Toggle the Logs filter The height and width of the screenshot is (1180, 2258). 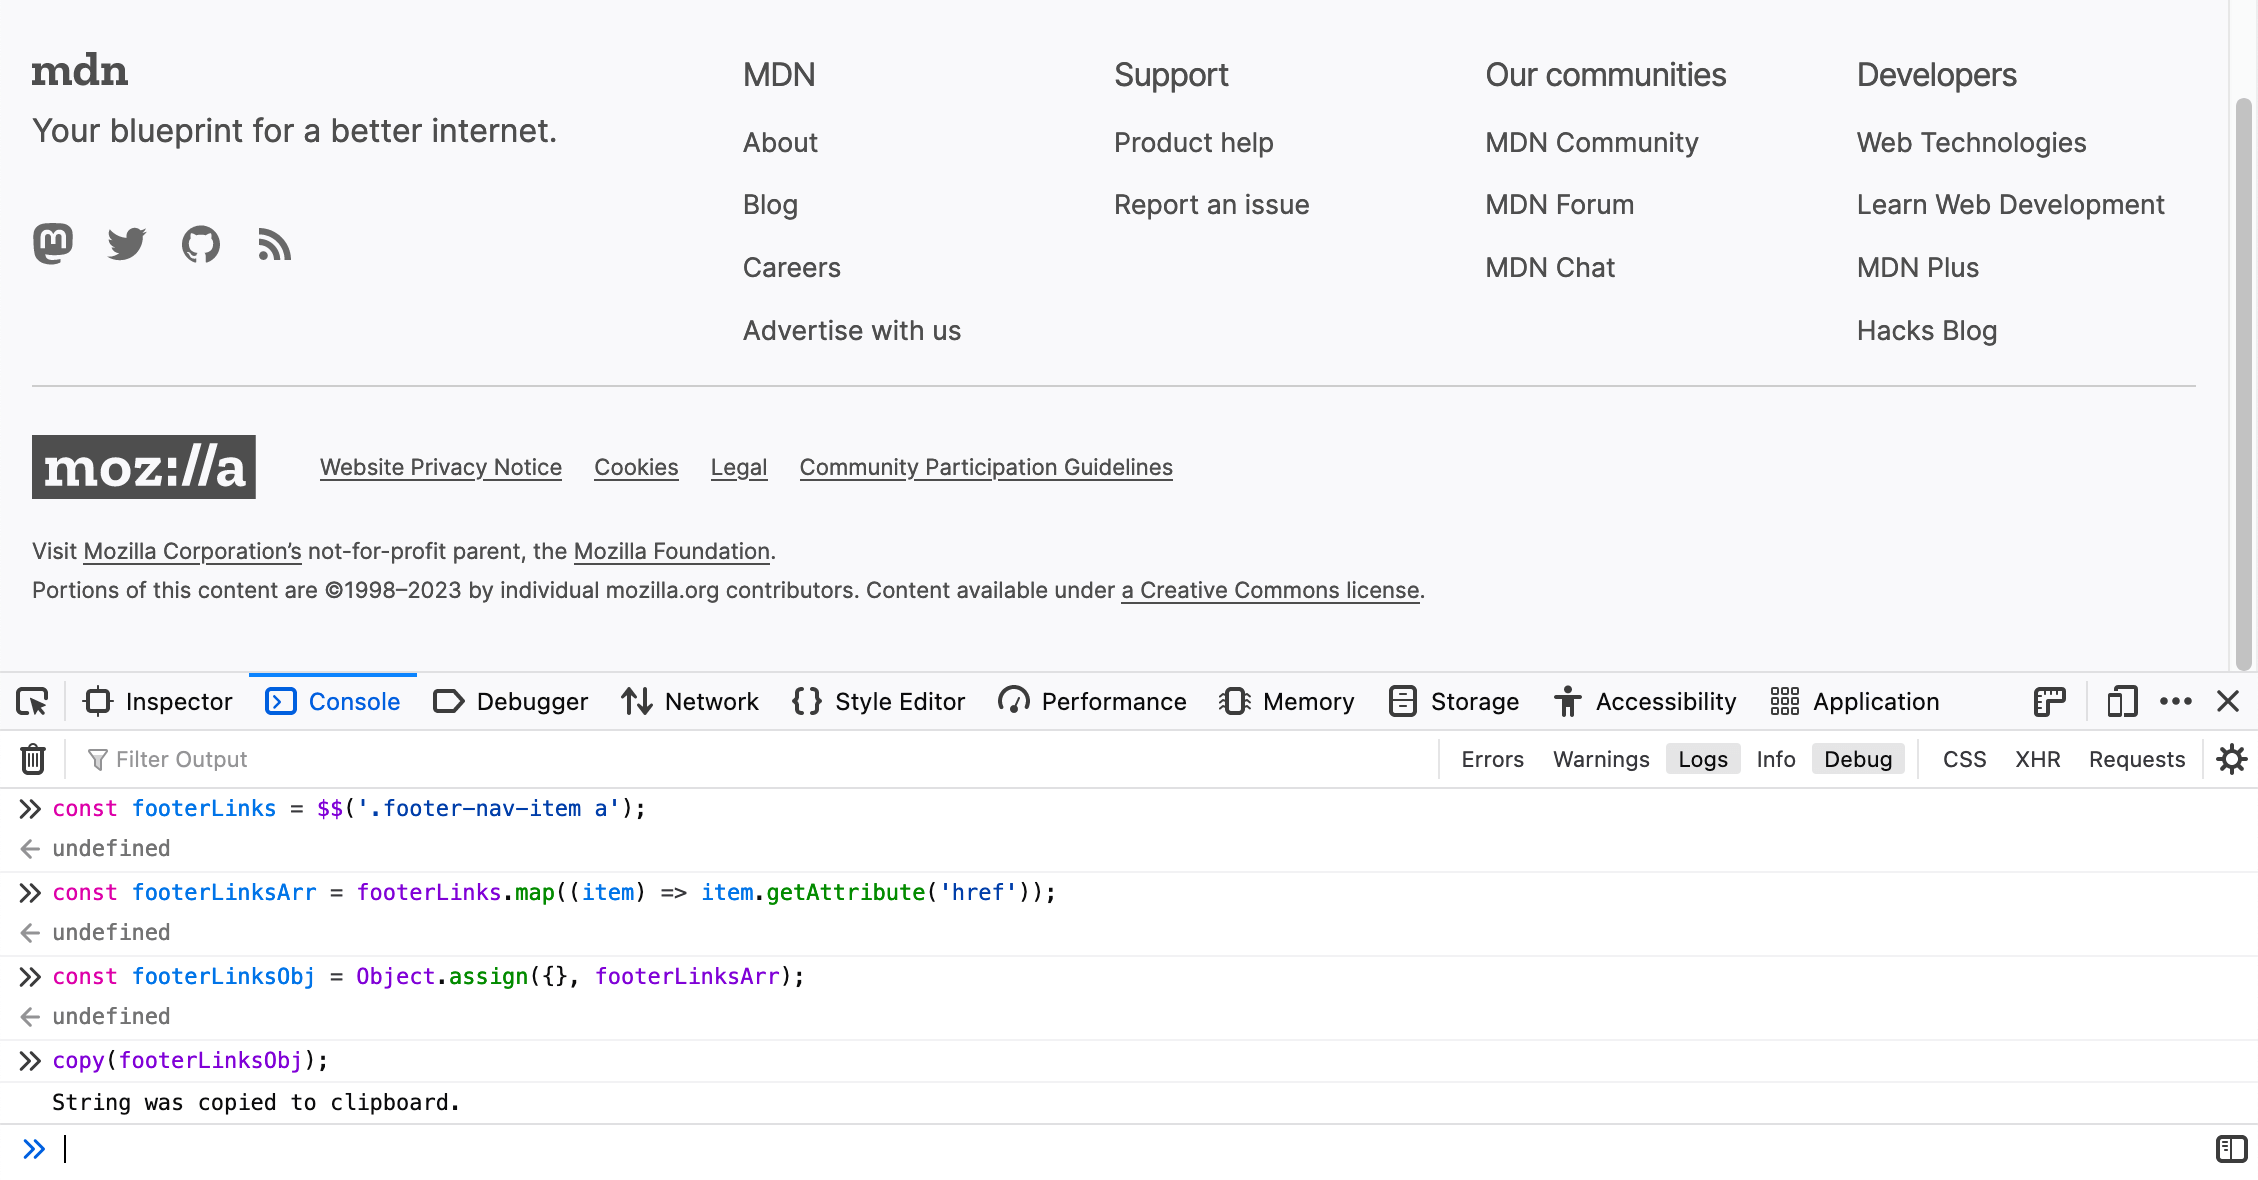(x=1703, y=759)
